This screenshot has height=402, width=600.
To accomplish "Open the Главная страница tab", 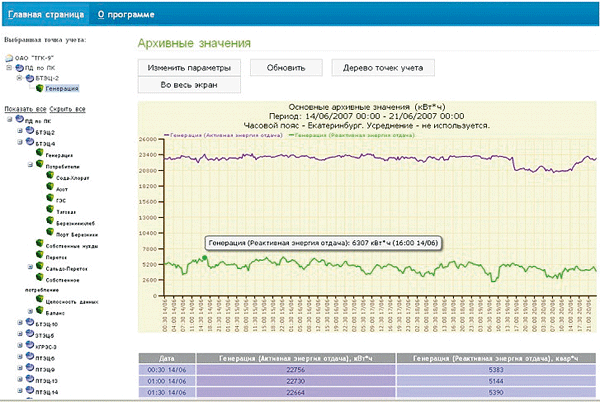I will [46, 15].
